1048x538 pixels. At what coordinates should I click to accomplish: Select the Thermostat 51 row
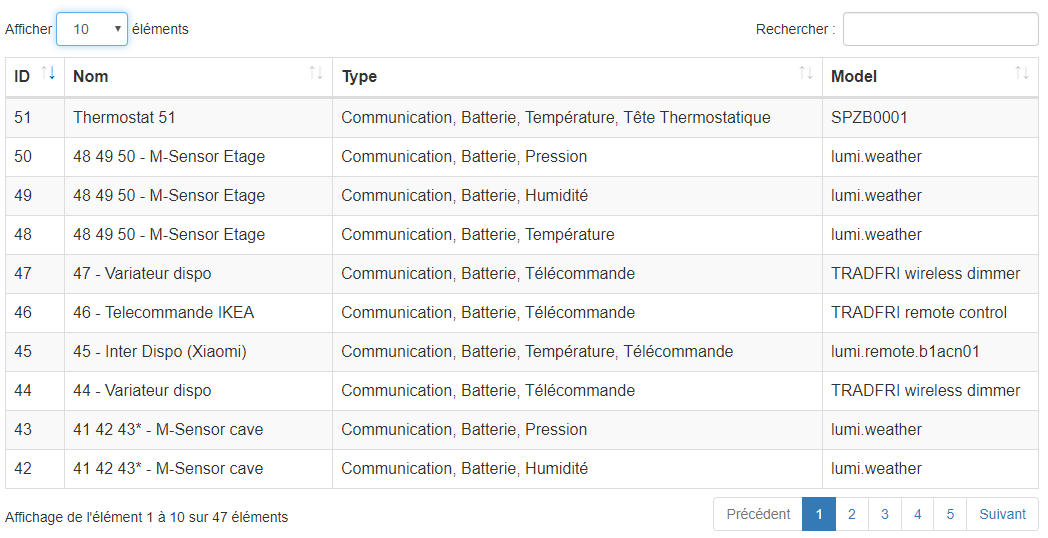124,117
